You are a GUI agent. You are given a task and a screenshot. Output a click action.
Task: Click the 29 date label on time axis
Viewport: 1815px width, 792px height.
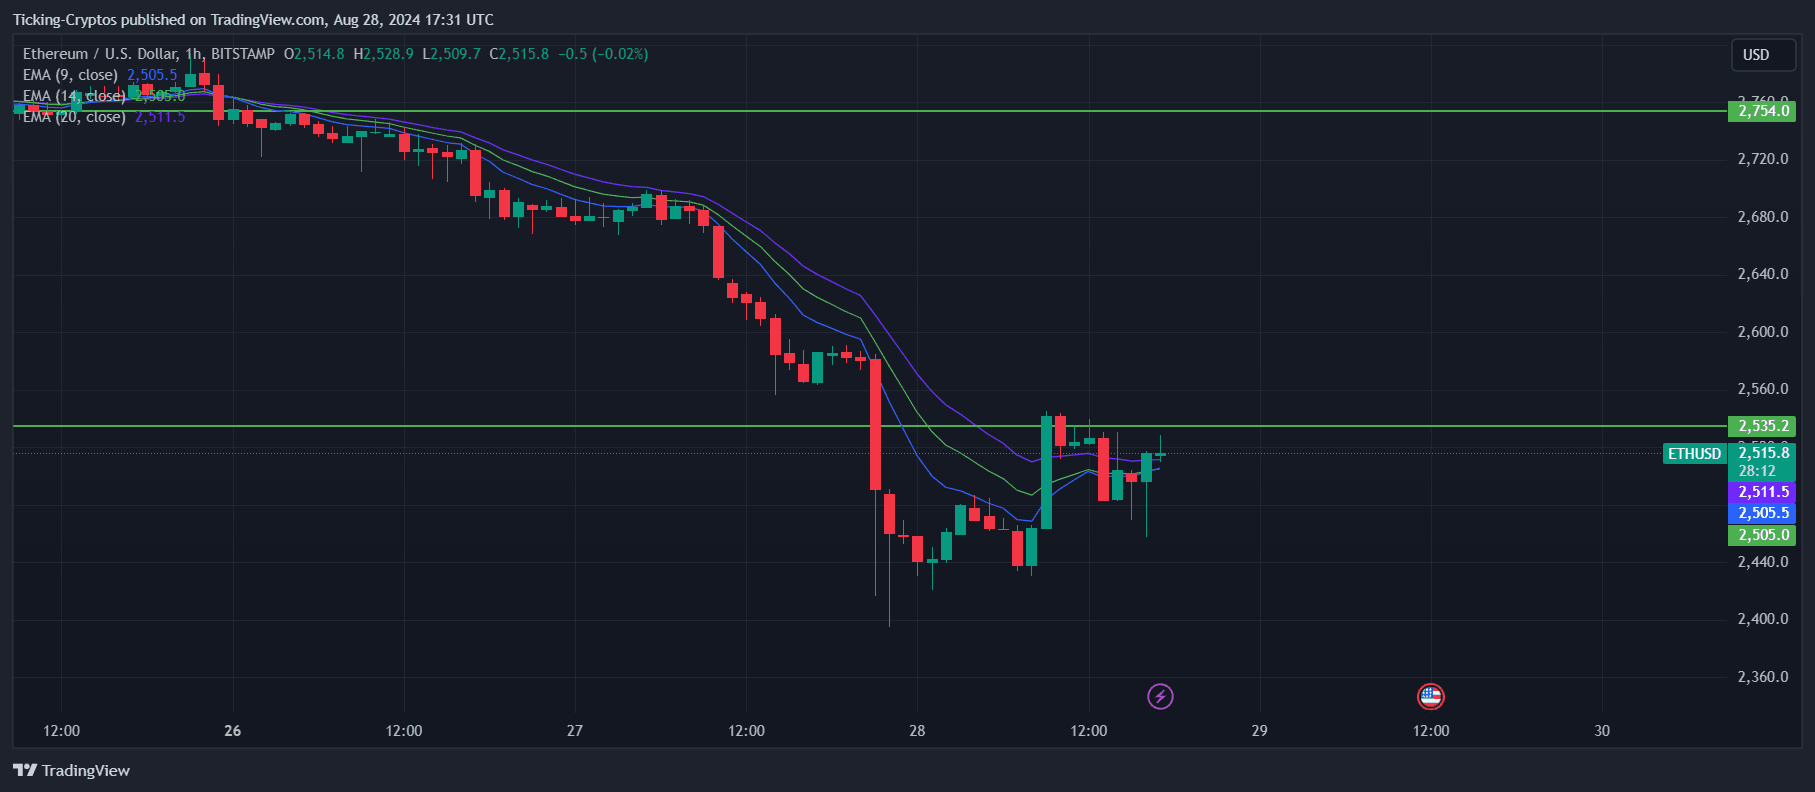(x=1260, y=731)
